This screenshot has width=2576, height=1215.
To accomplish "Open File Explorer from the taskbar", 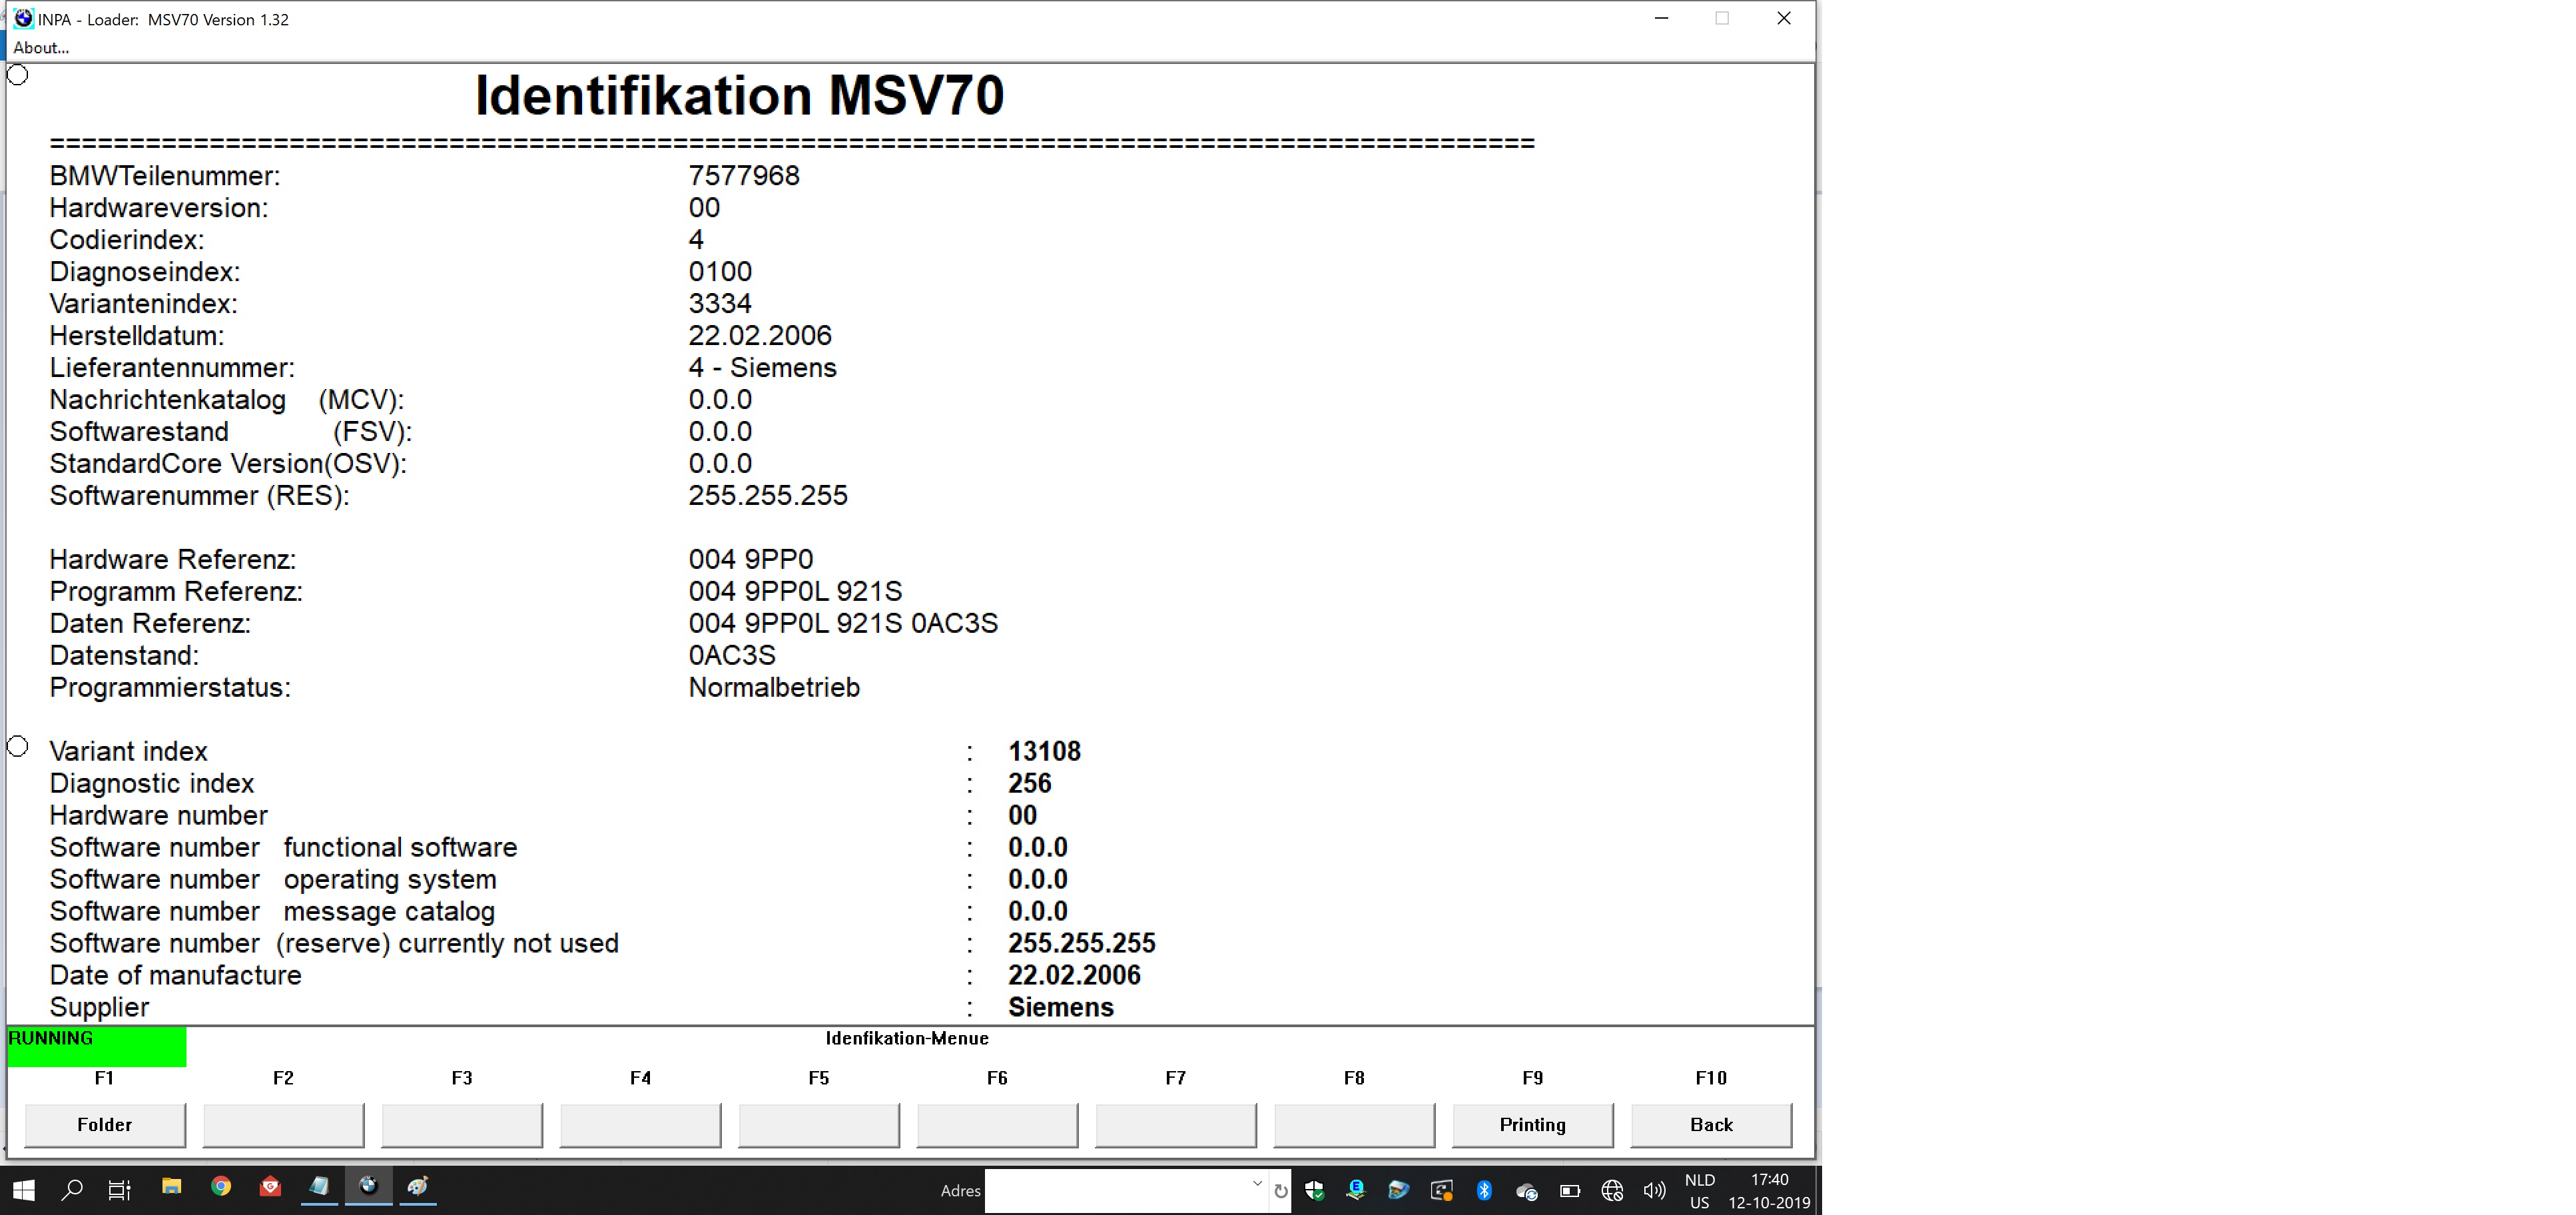I will (172, 1187).
